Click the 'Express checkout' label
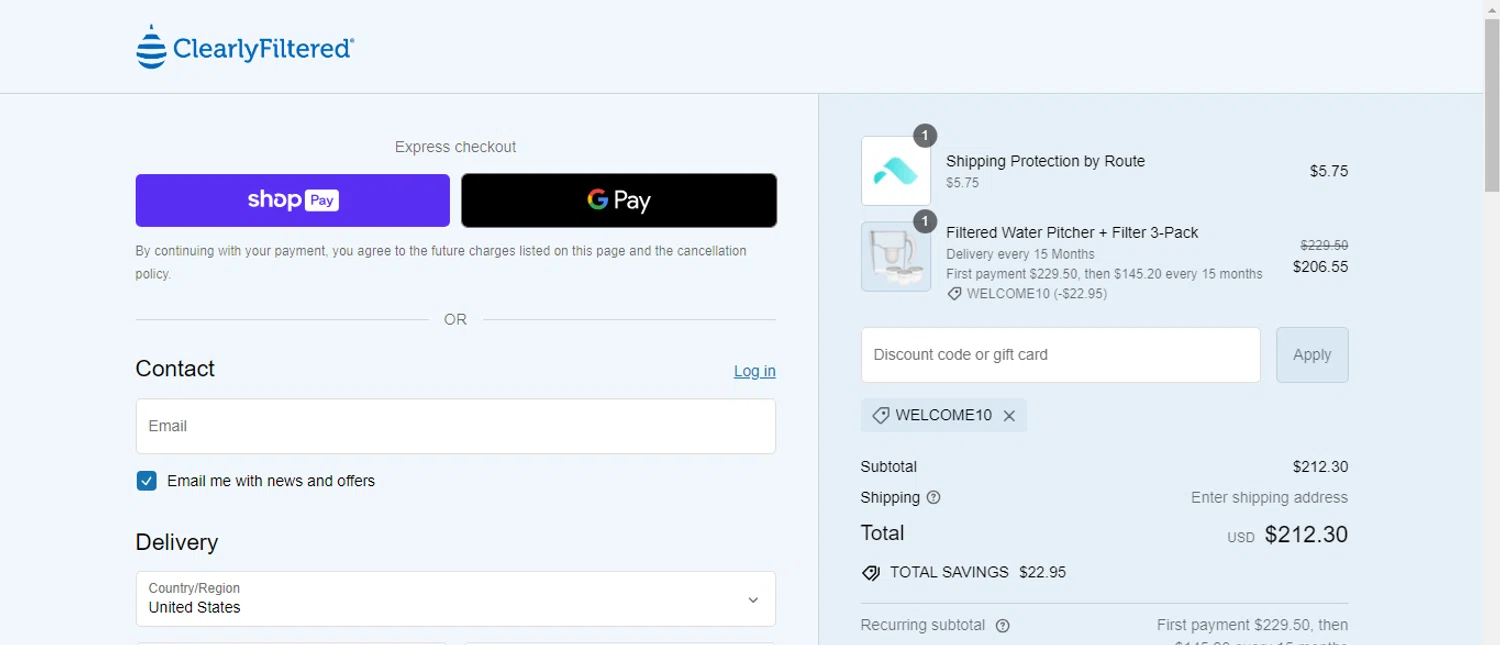The height and width of the screenshot is (645, 1500). tap(455, 147)
